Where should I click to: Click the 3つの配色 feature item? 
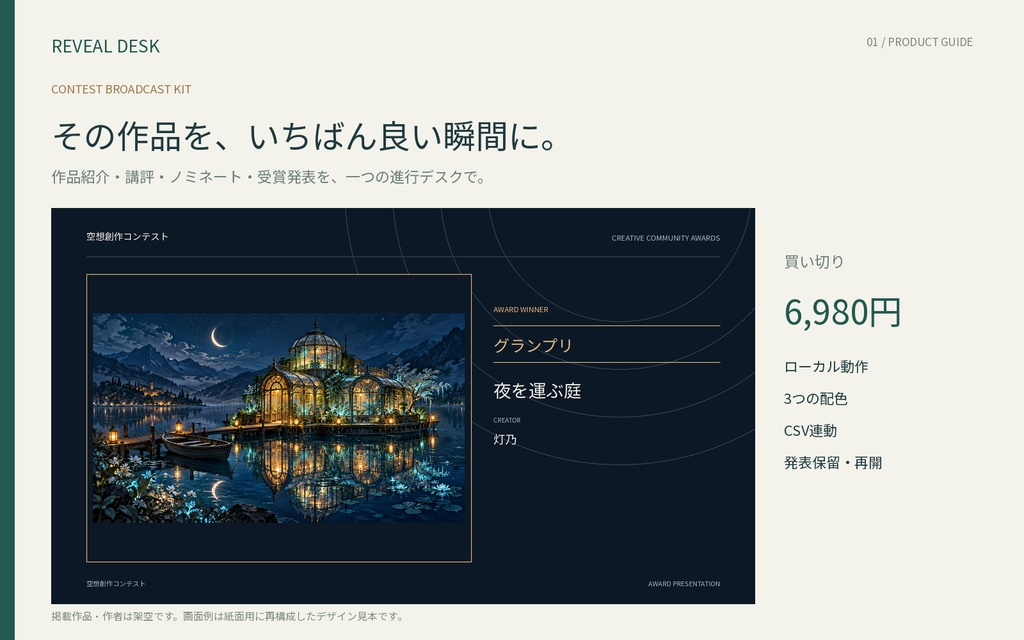coord(815,399)
